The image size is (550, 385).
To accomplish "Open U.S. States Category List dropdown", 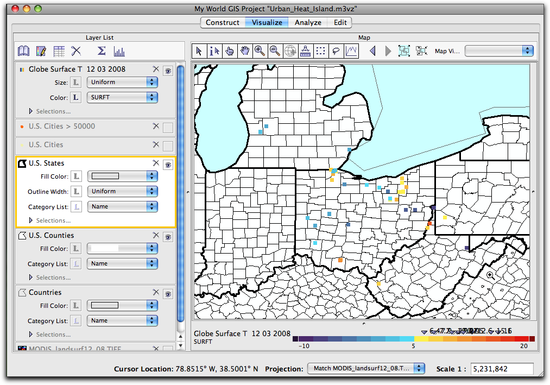I will (x=122, y=207).
